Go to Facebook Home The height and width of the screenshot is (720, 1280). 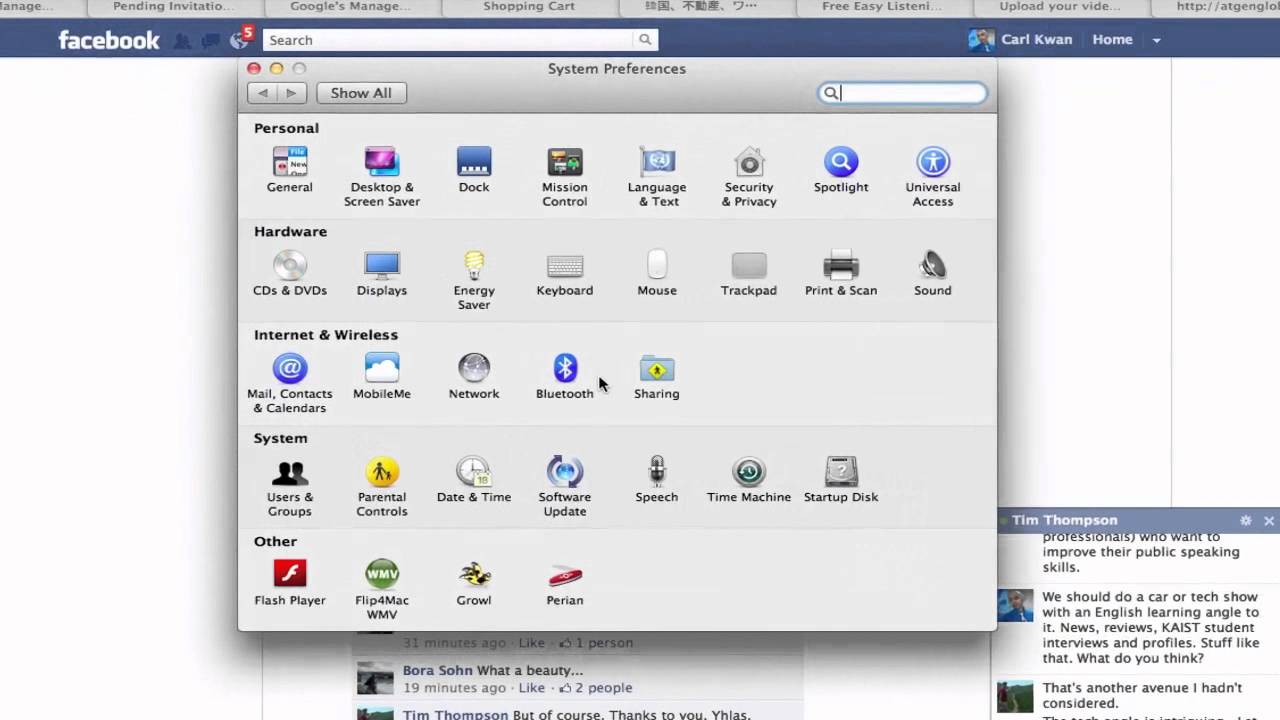1112,40
